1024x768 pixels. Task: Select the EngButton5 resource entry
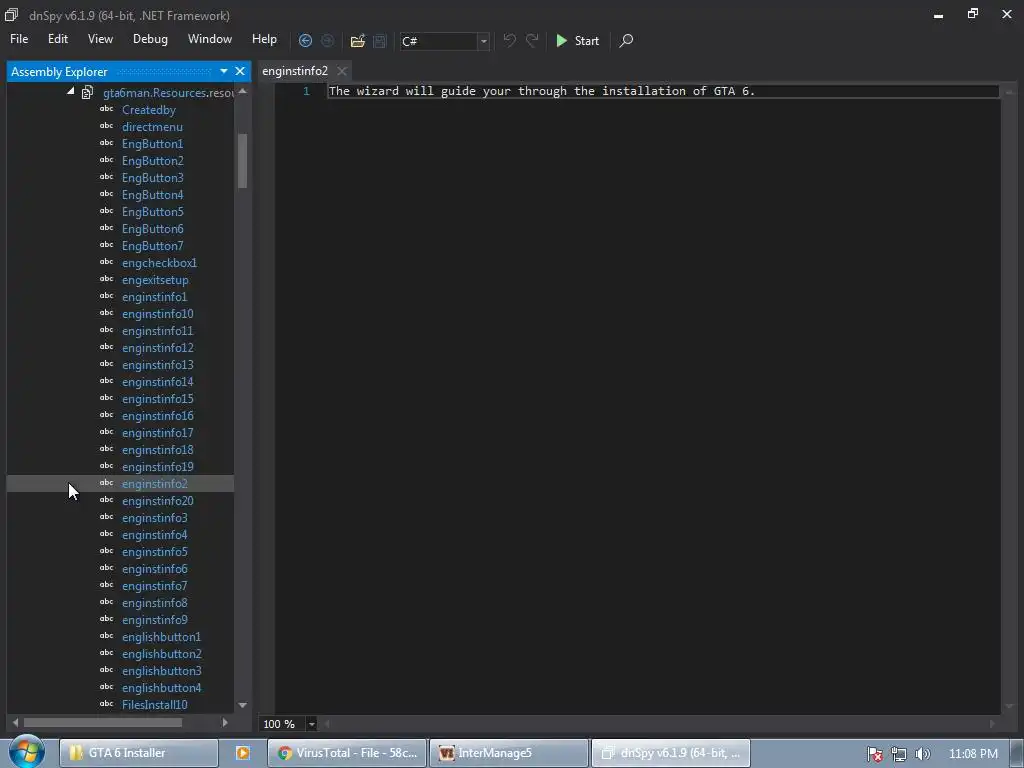coord(152,212)
